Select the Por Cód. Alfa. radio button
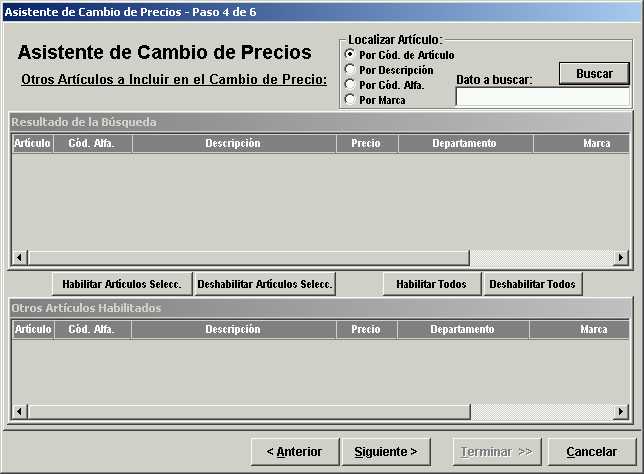This screenshot has width=644, height=474. point(350,85)
